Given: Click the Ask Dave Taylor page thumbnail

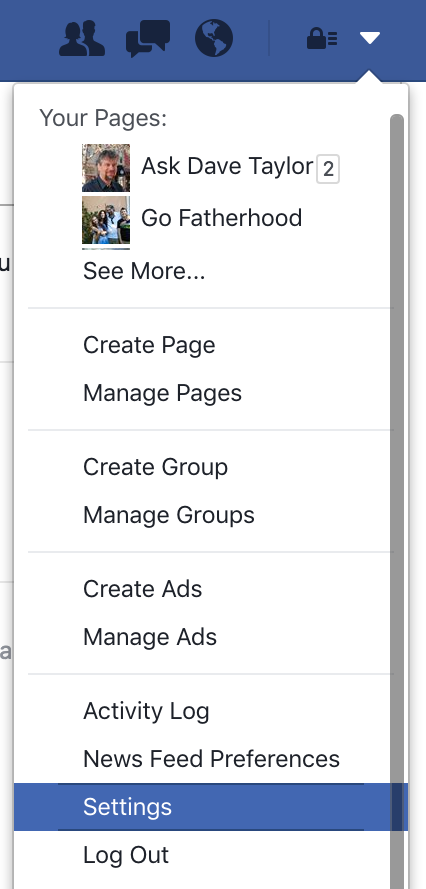Looking at the screenshot, I should click(x=106, y=168).
